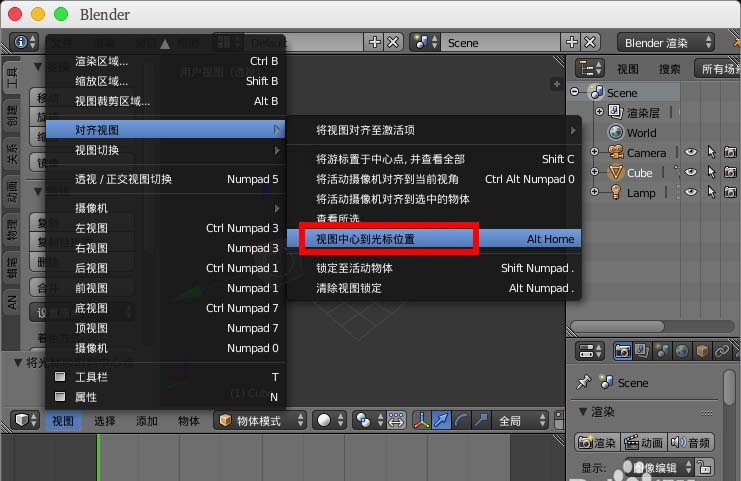Select the Constraints properties tab
Viewport: 741px width, 481px height.
(x=722, y=351)
